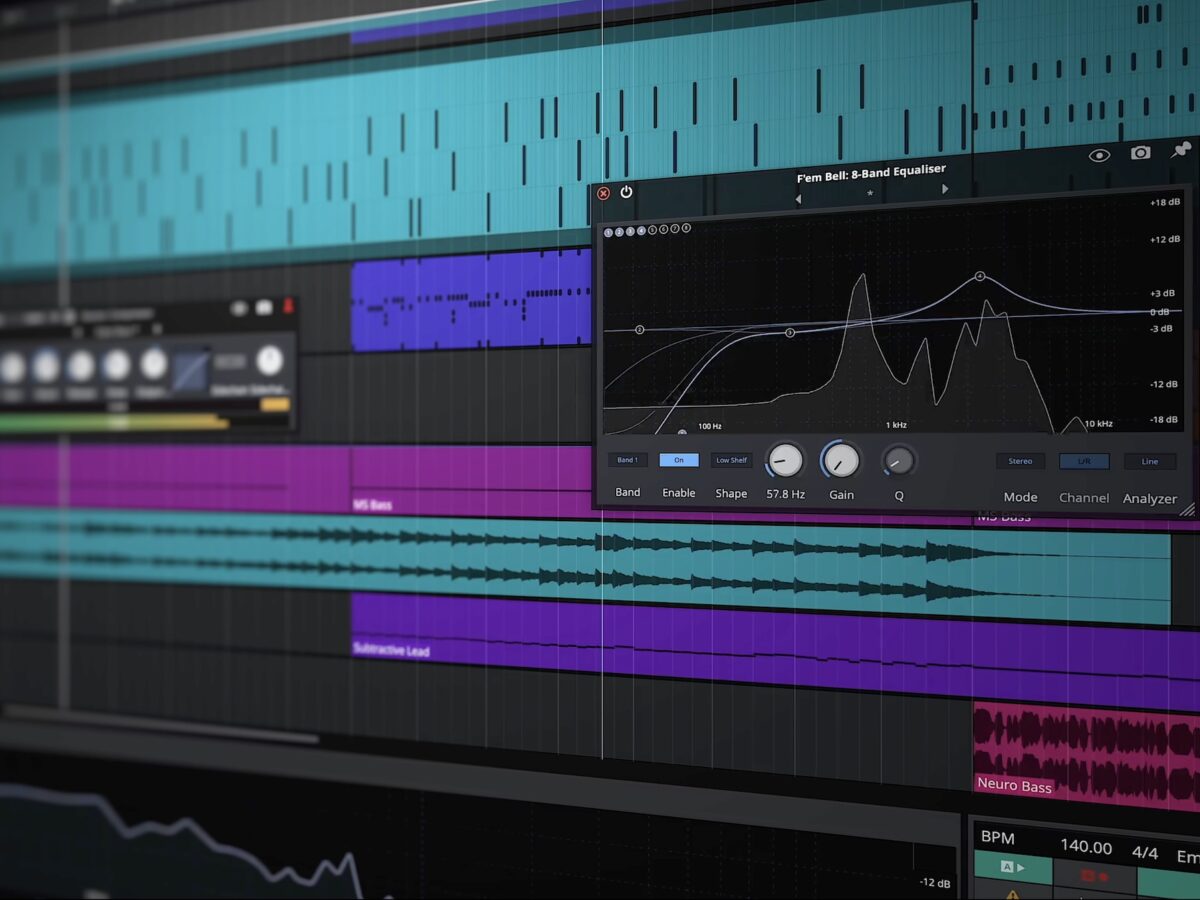Click the L/R channel button
This screenshot has height=900, width=1200.
click(1084, 461)
